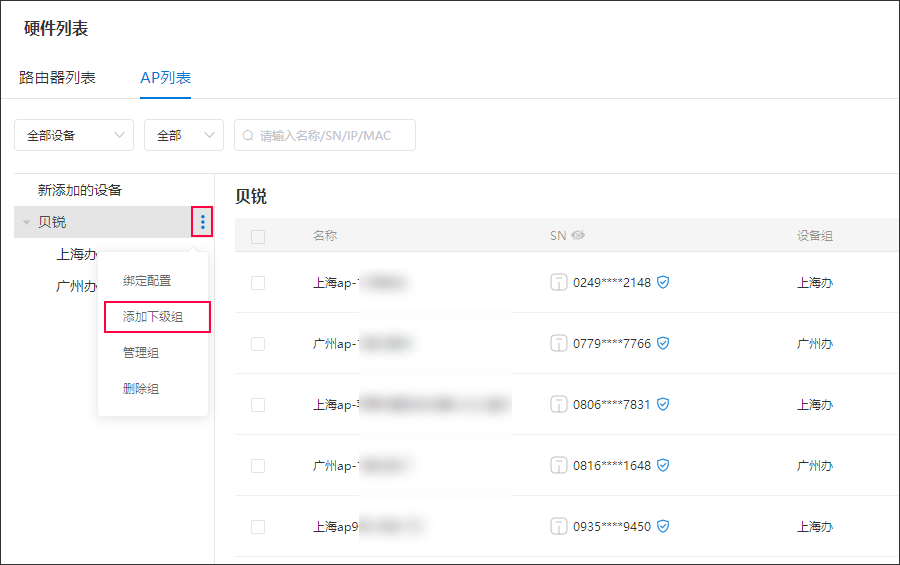Click shield icon next to 0935****9450
Screen dimensions: 900x565
tap(663, 526)
